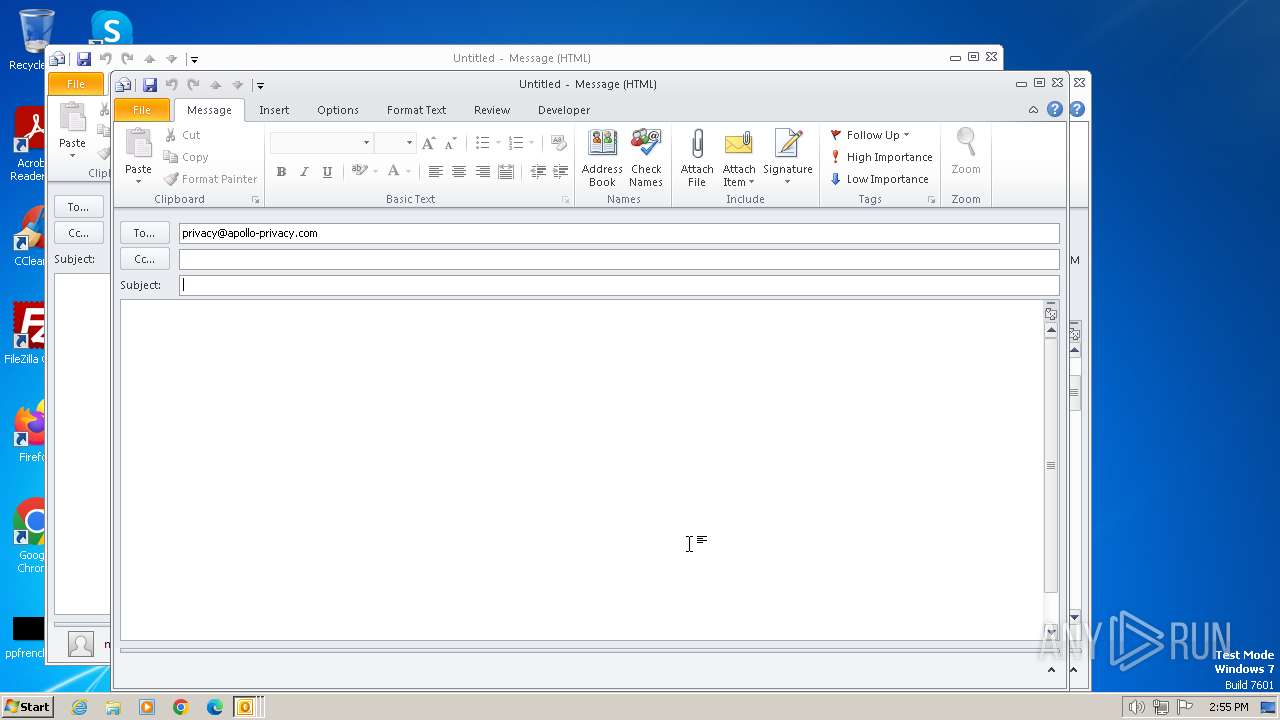Switch to the Developer tab

pos(564,110)
